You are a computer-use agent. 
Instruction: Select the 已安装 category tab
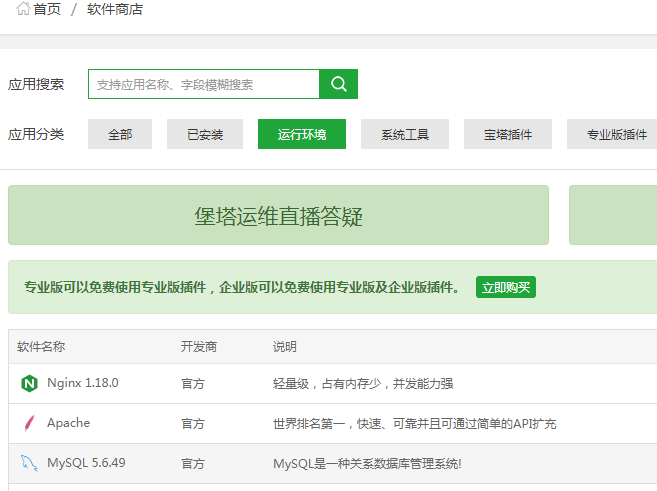pos(205,134)
